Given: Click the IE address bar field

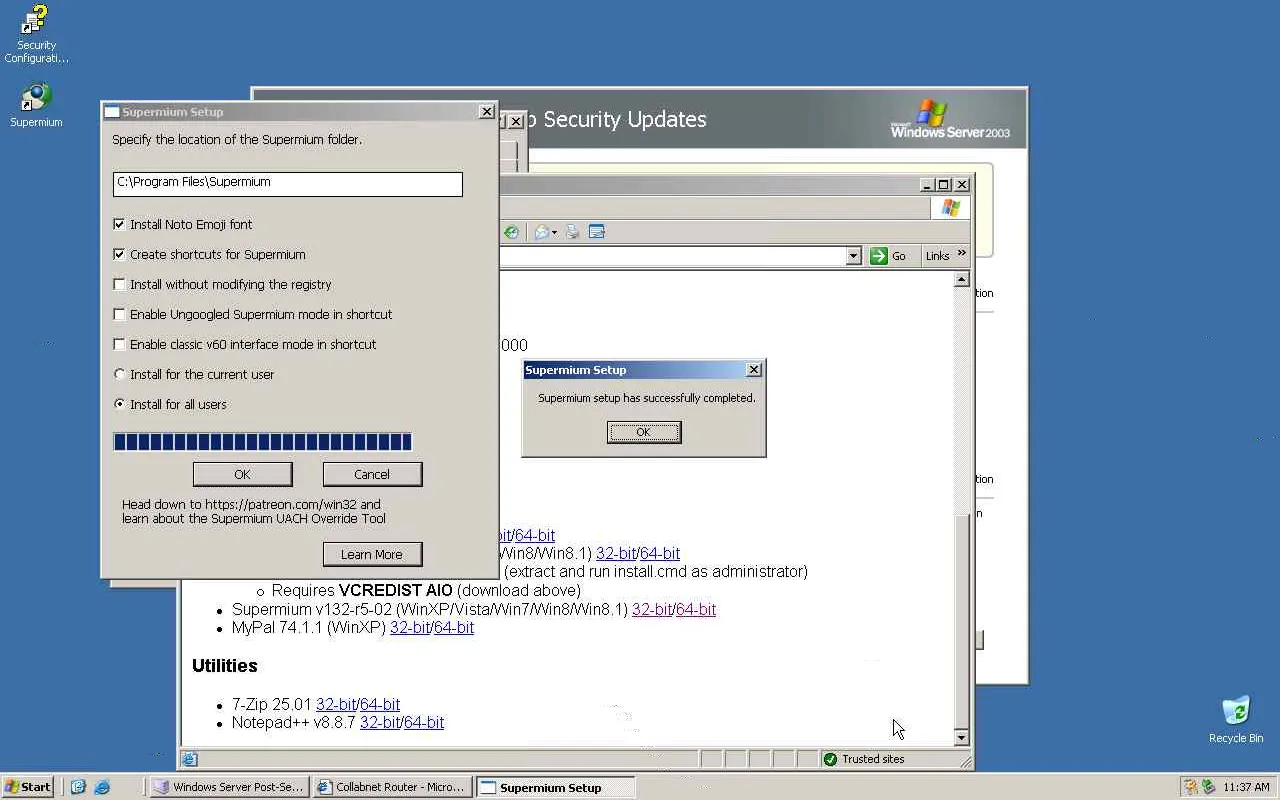Looking at the screenshot, I should 672,256.
